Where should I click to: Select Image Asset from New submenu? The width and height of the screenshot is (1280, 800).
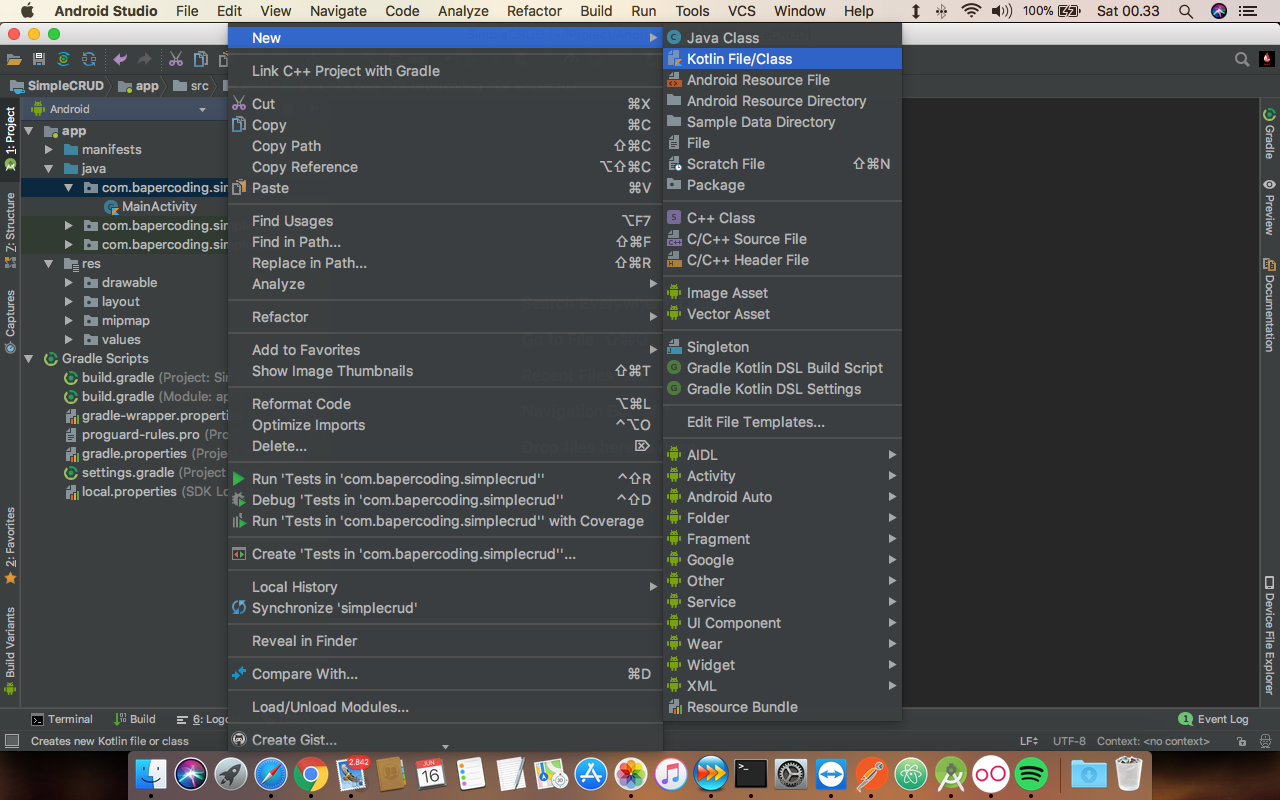coord(782,293)
